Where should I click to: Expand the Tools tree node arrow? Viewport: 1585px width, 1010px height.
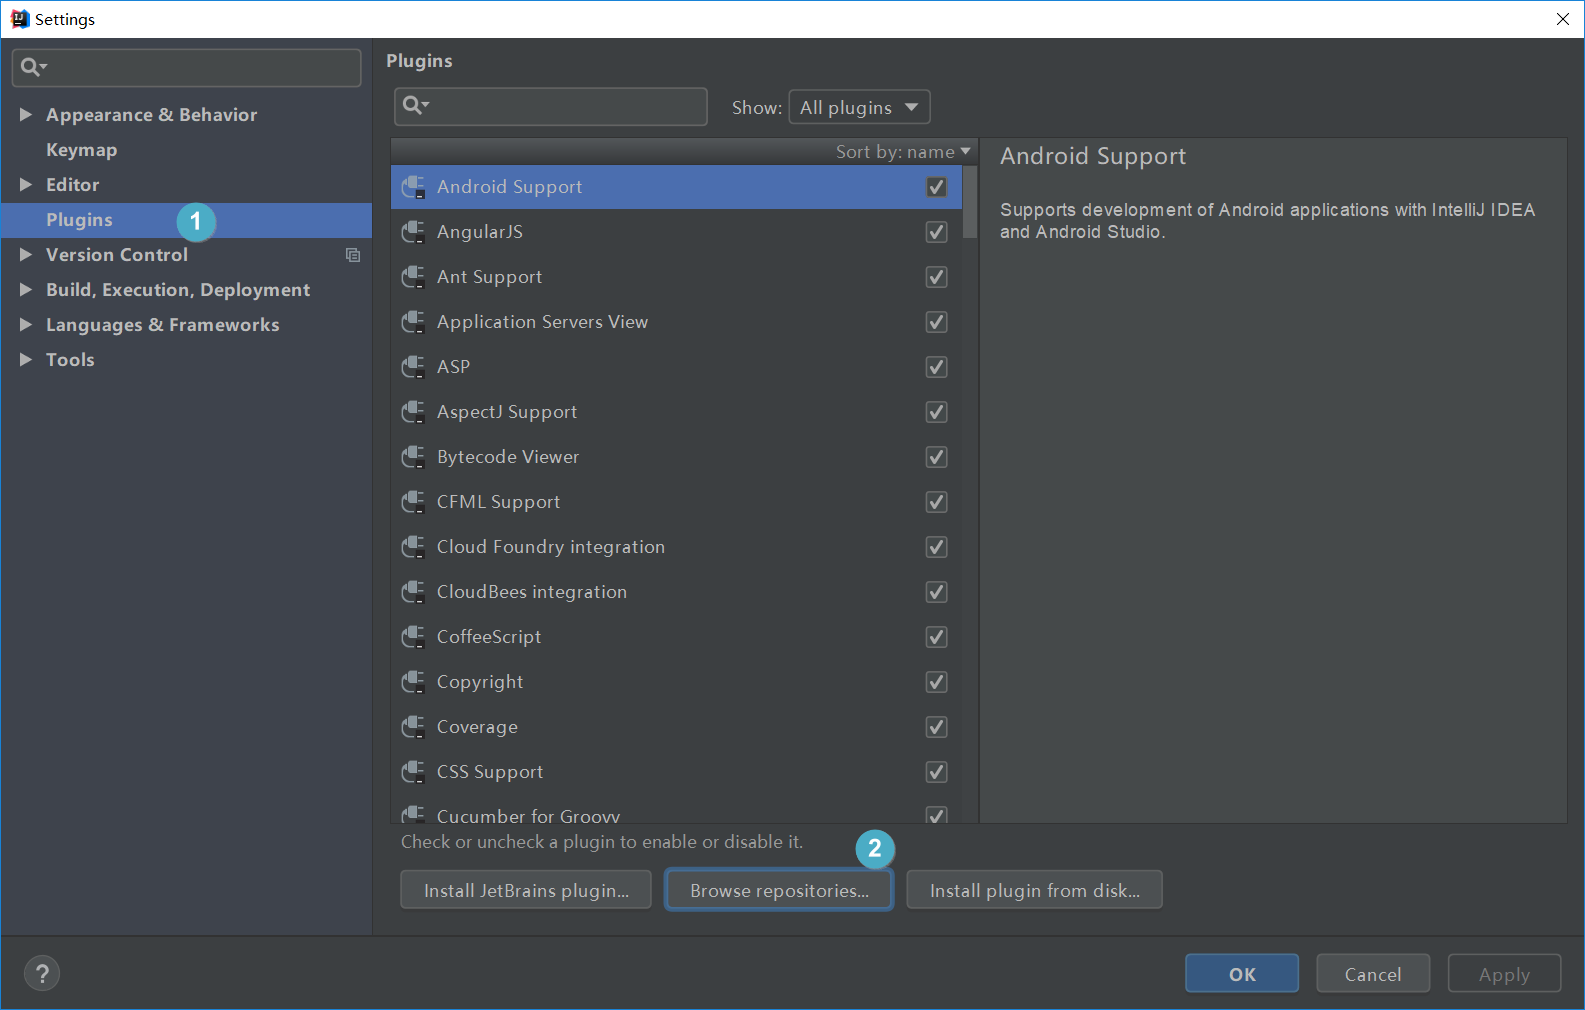click(26, 360)
